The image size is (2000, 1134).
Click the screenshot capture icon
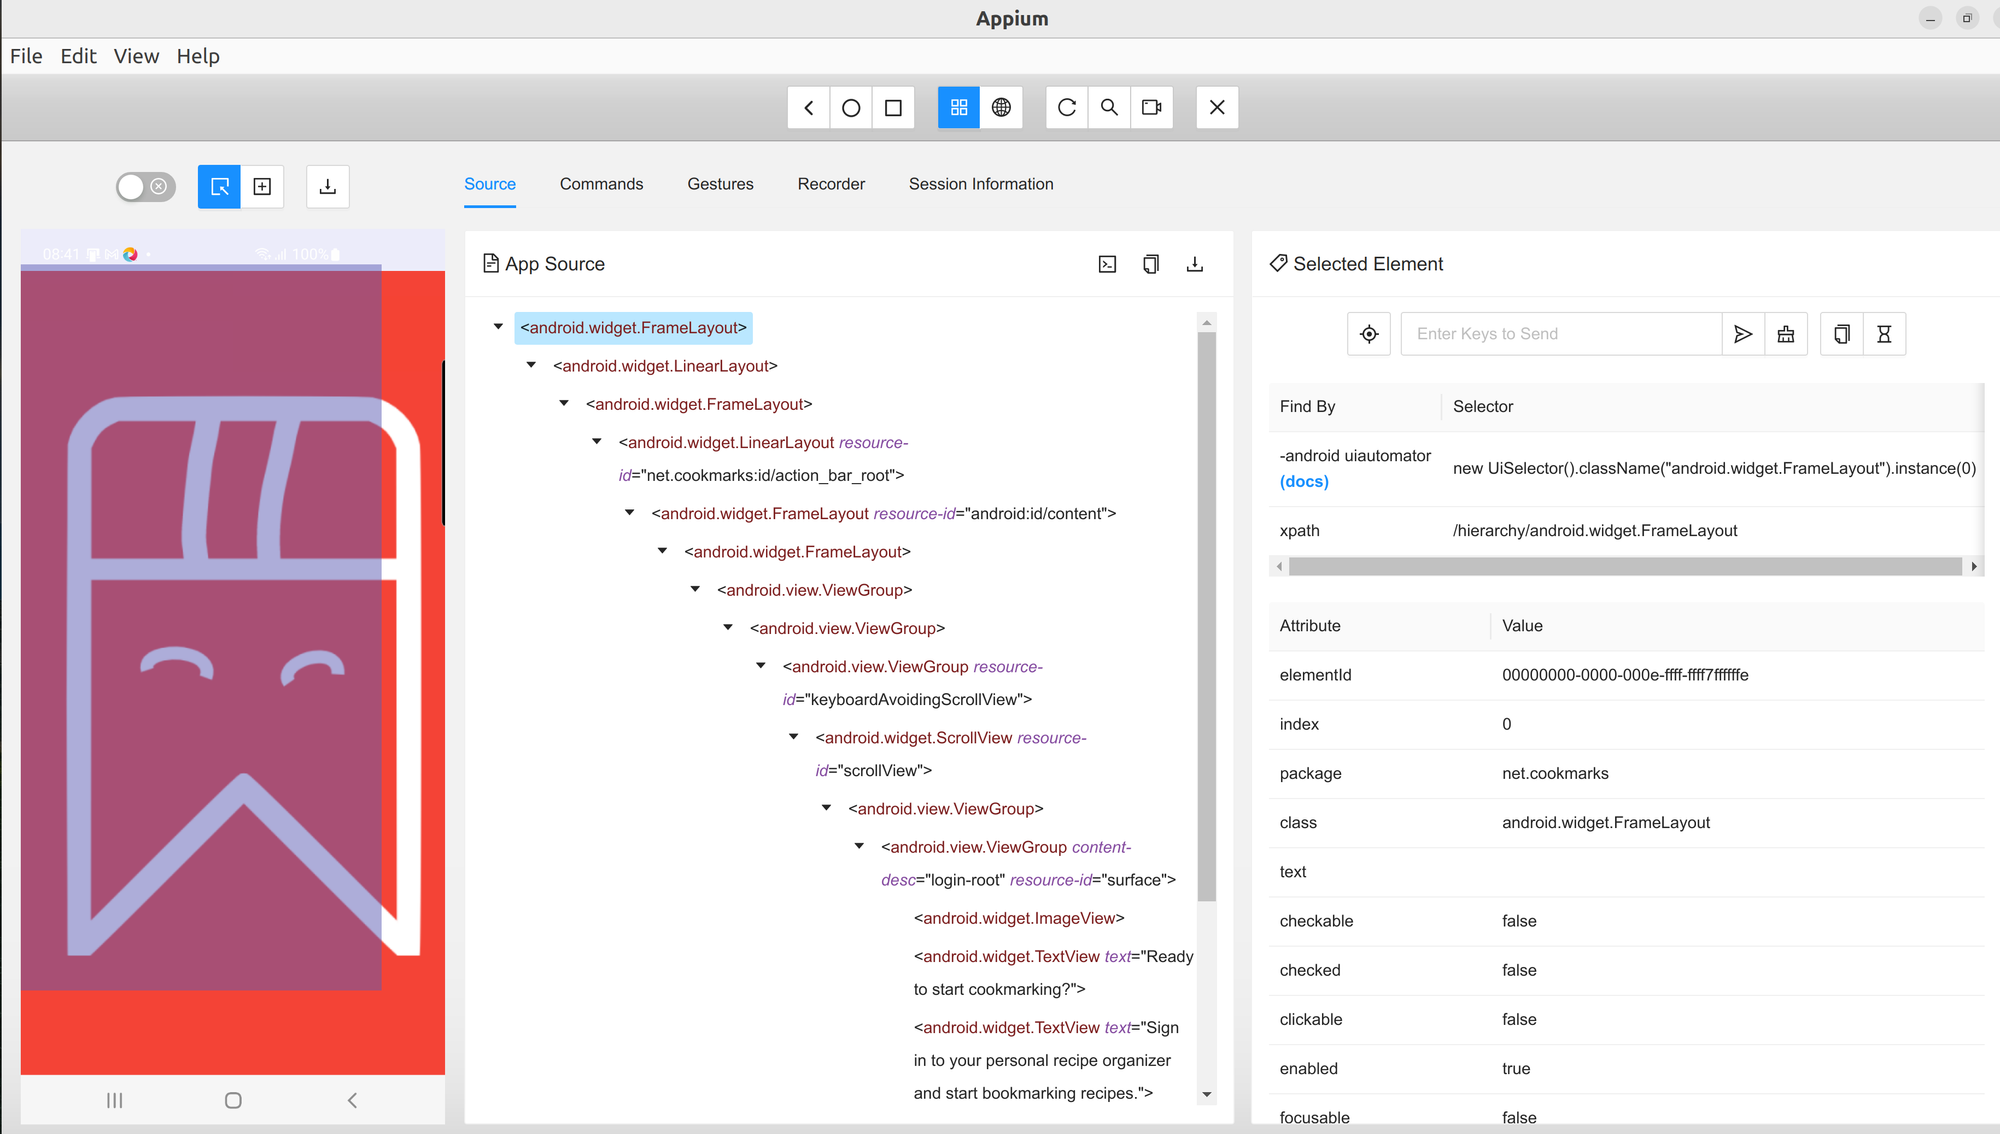coord(326,185)
